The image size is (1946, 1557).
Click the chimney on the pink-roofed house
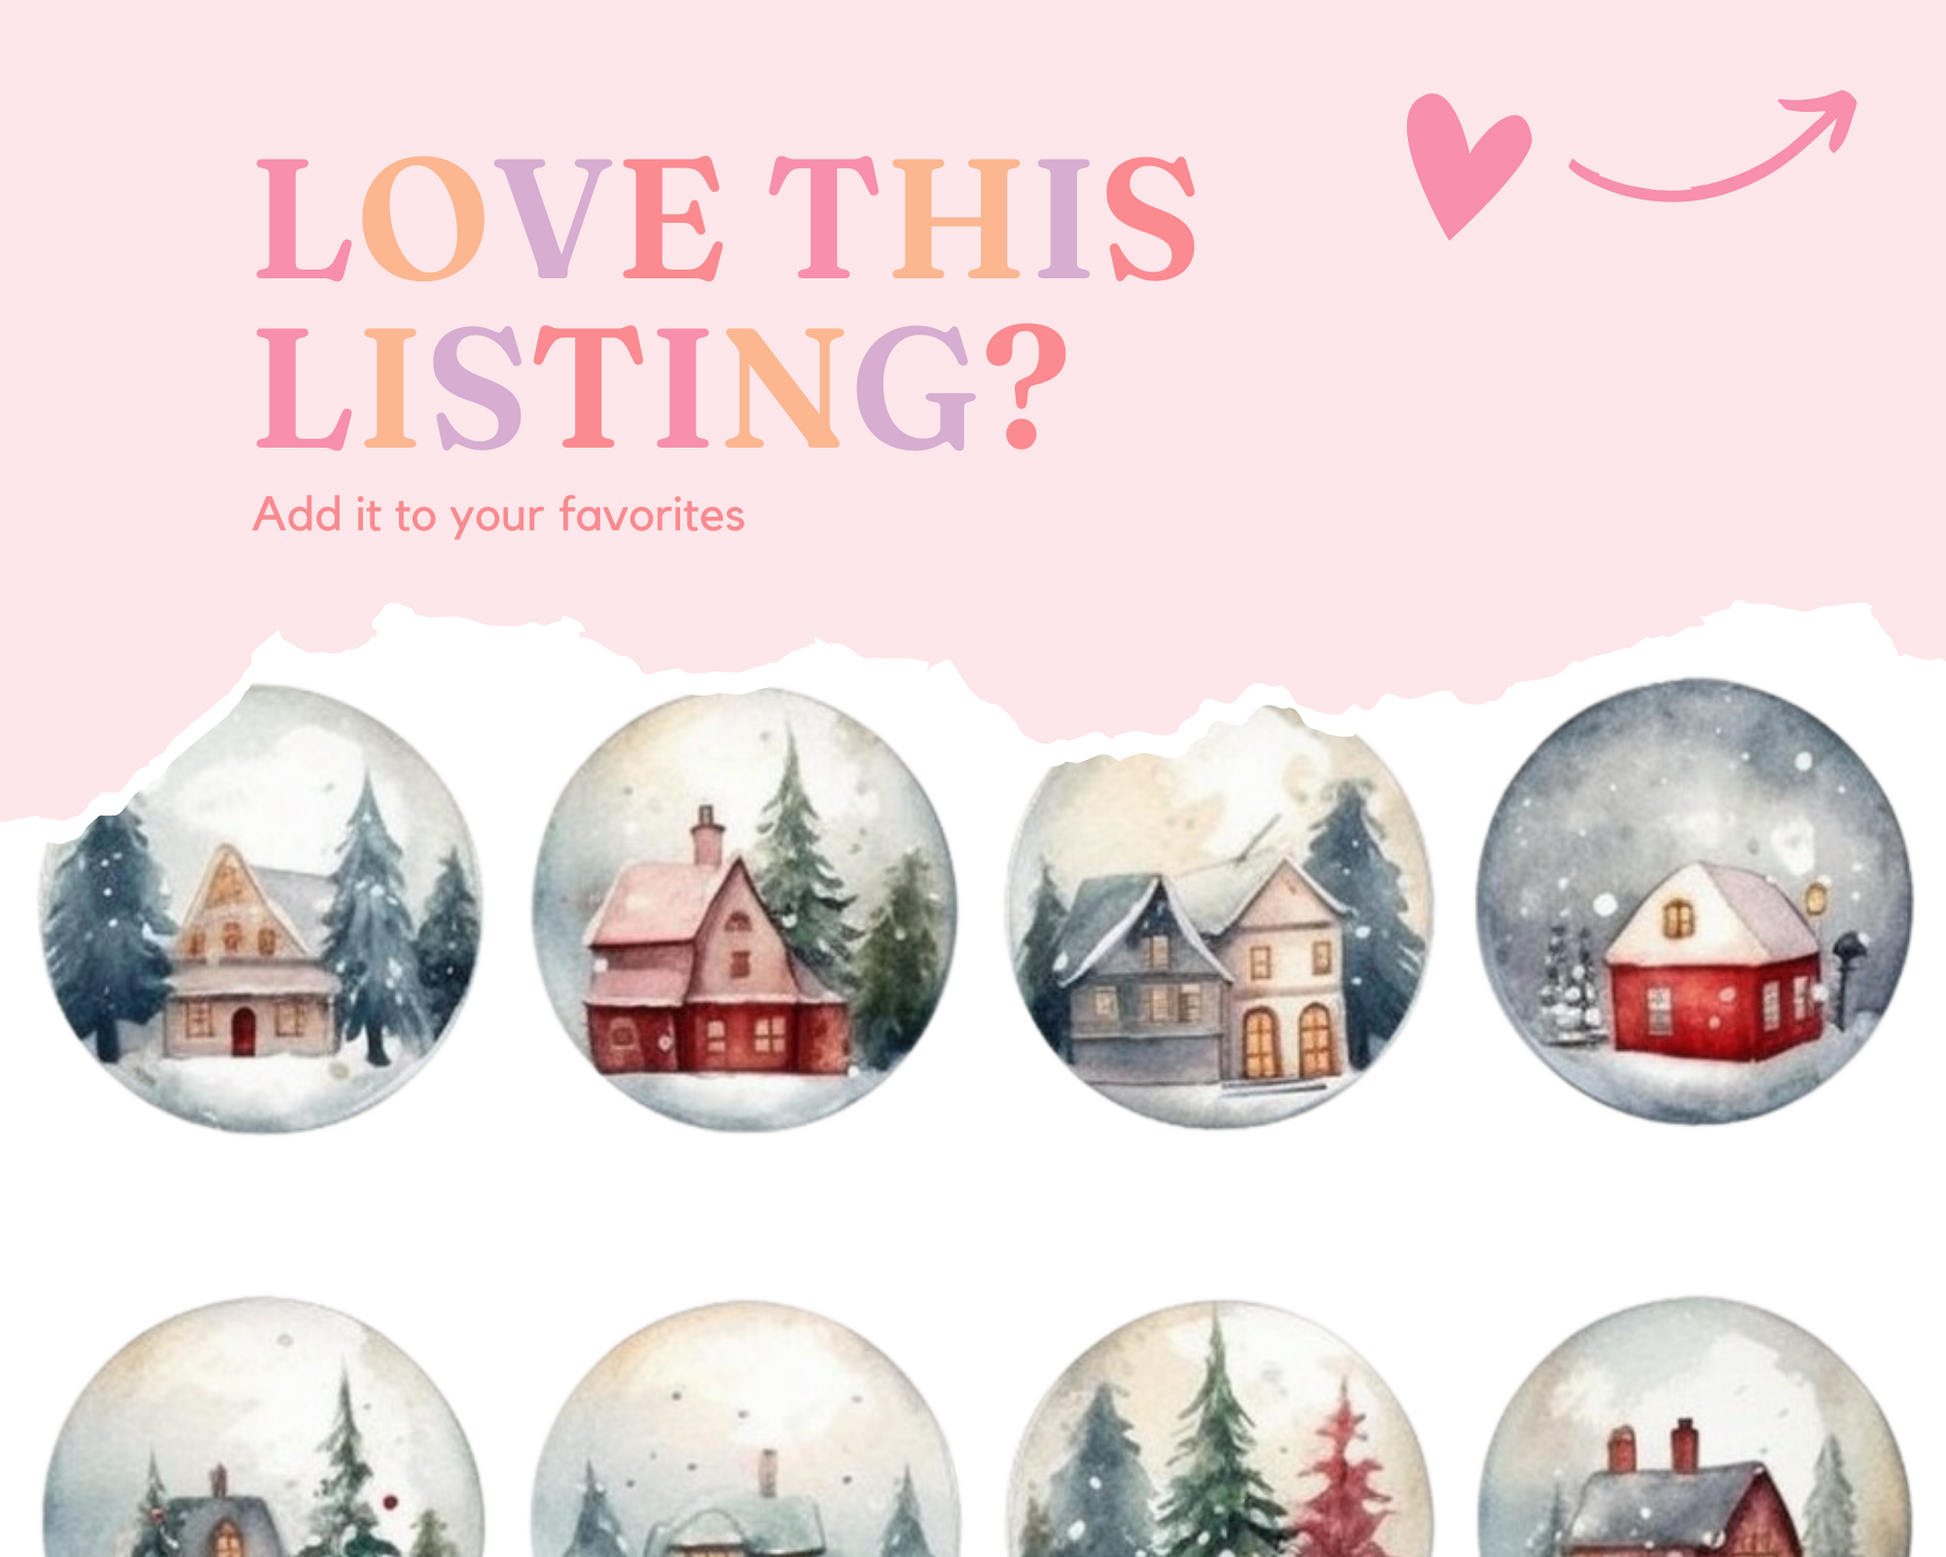pyautogui.click(x=707, y=836)
